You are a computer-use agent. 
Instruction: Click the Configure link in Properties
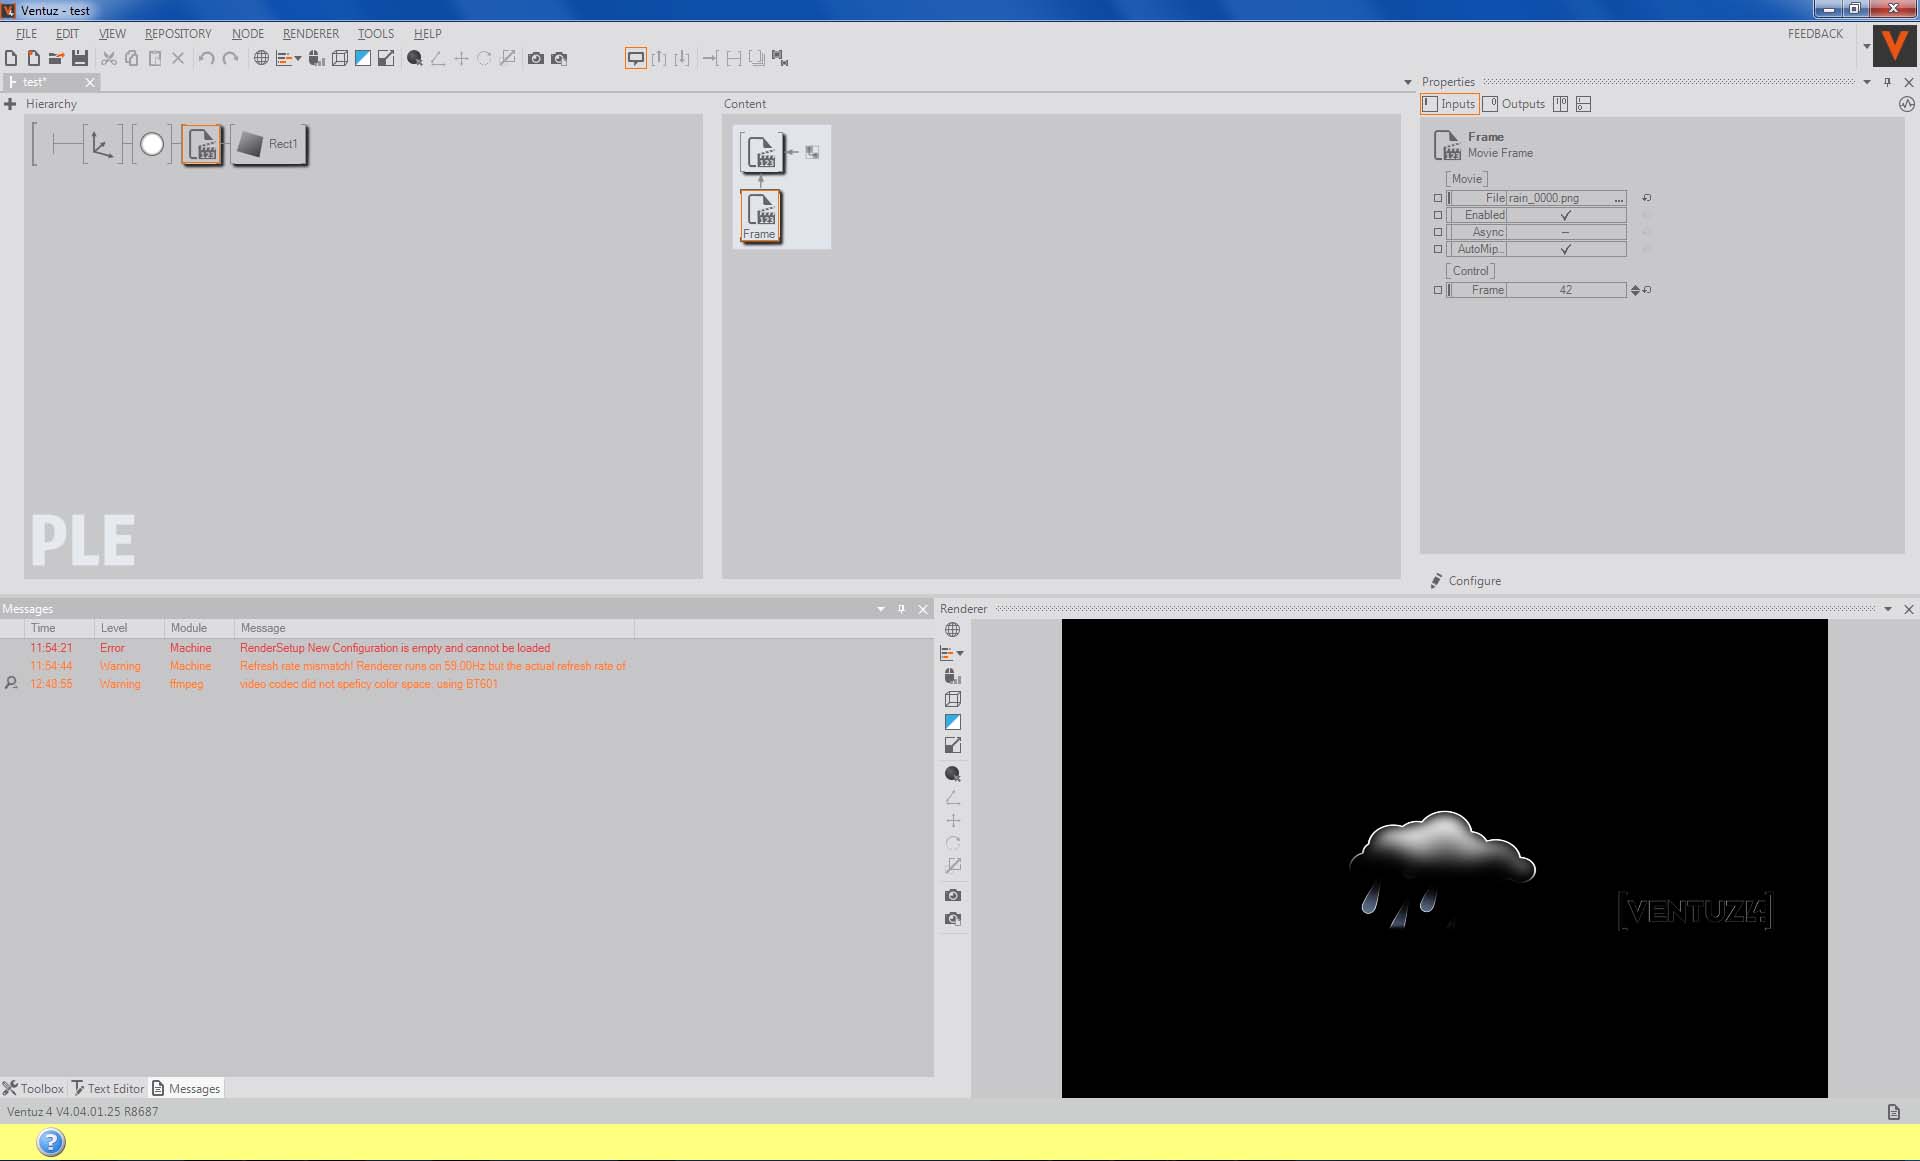pos(1474,581)
